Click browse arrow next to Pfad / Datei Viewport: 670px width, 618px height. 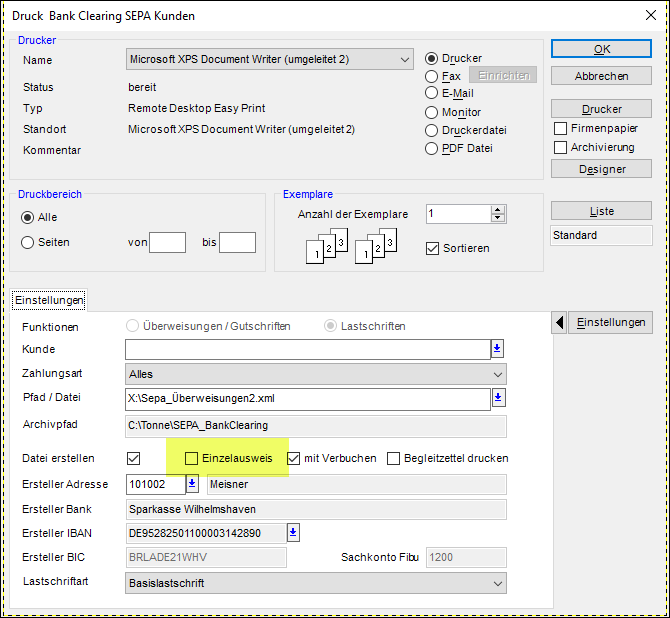coord(497,399)
